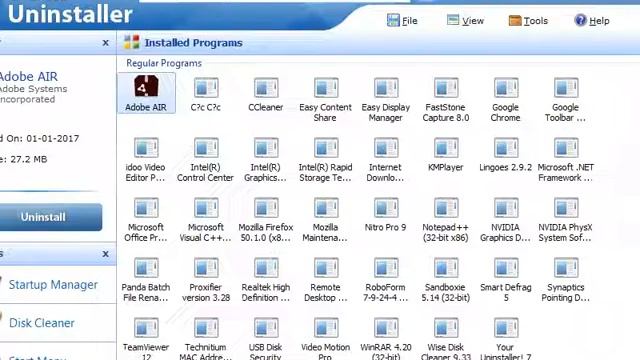Select the Easy Content Share icon
Image resolution: width=640 pixels, height=360 pixels.
(326, 87)
